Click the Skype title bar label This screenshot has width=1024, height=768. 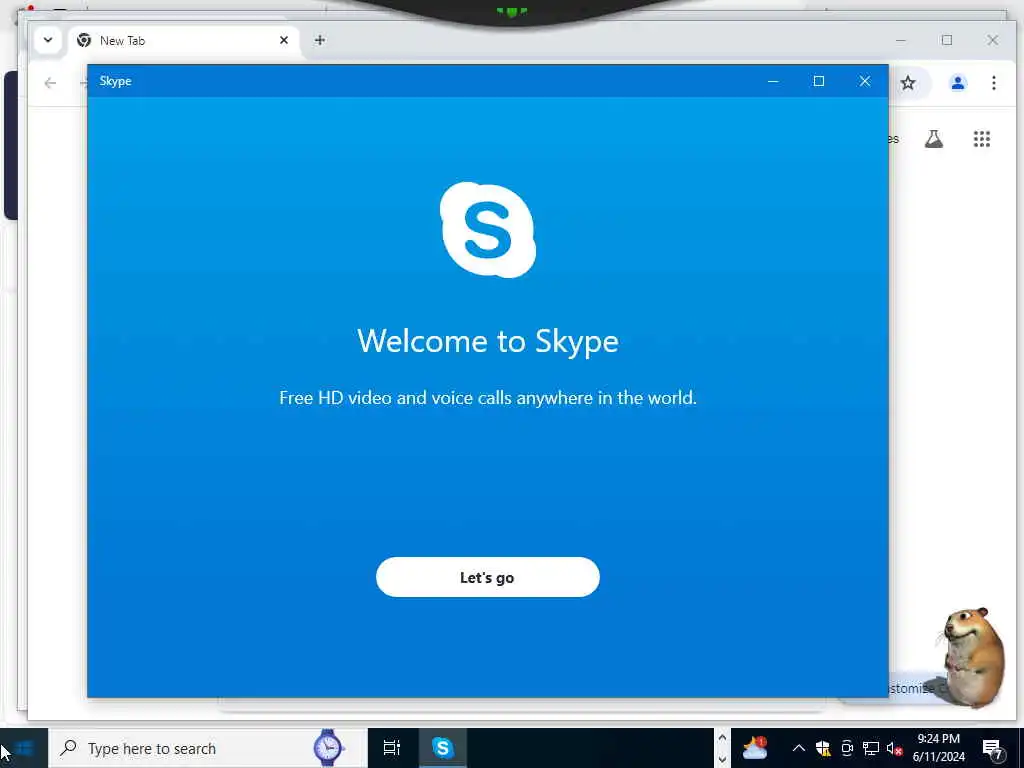click(116, 81)
